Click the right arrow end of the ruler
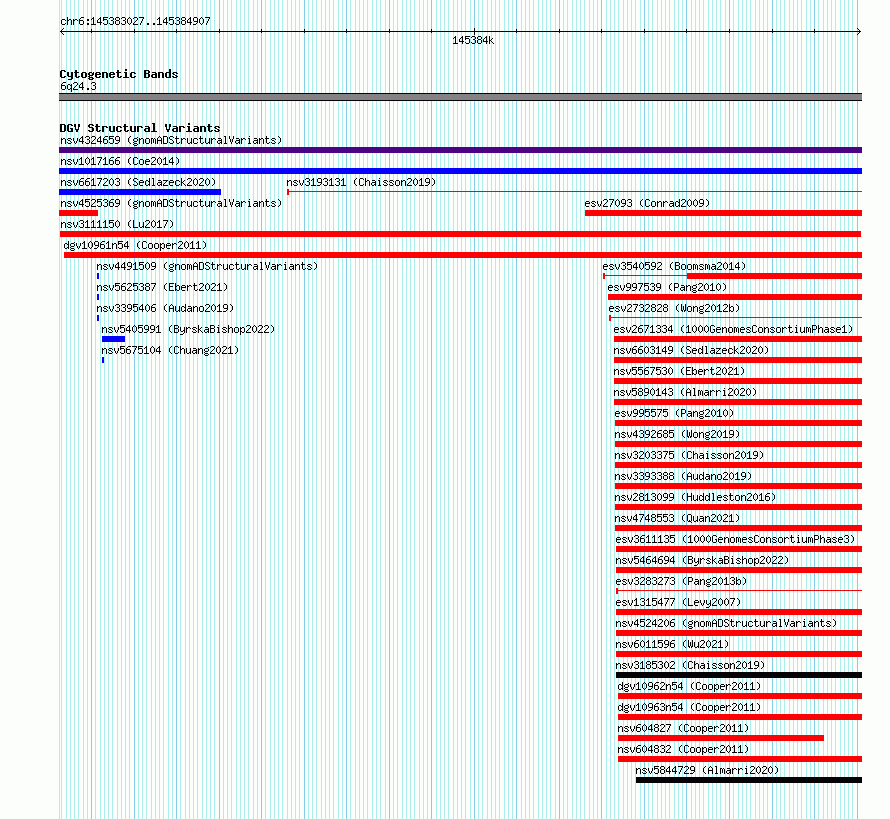 859,31
